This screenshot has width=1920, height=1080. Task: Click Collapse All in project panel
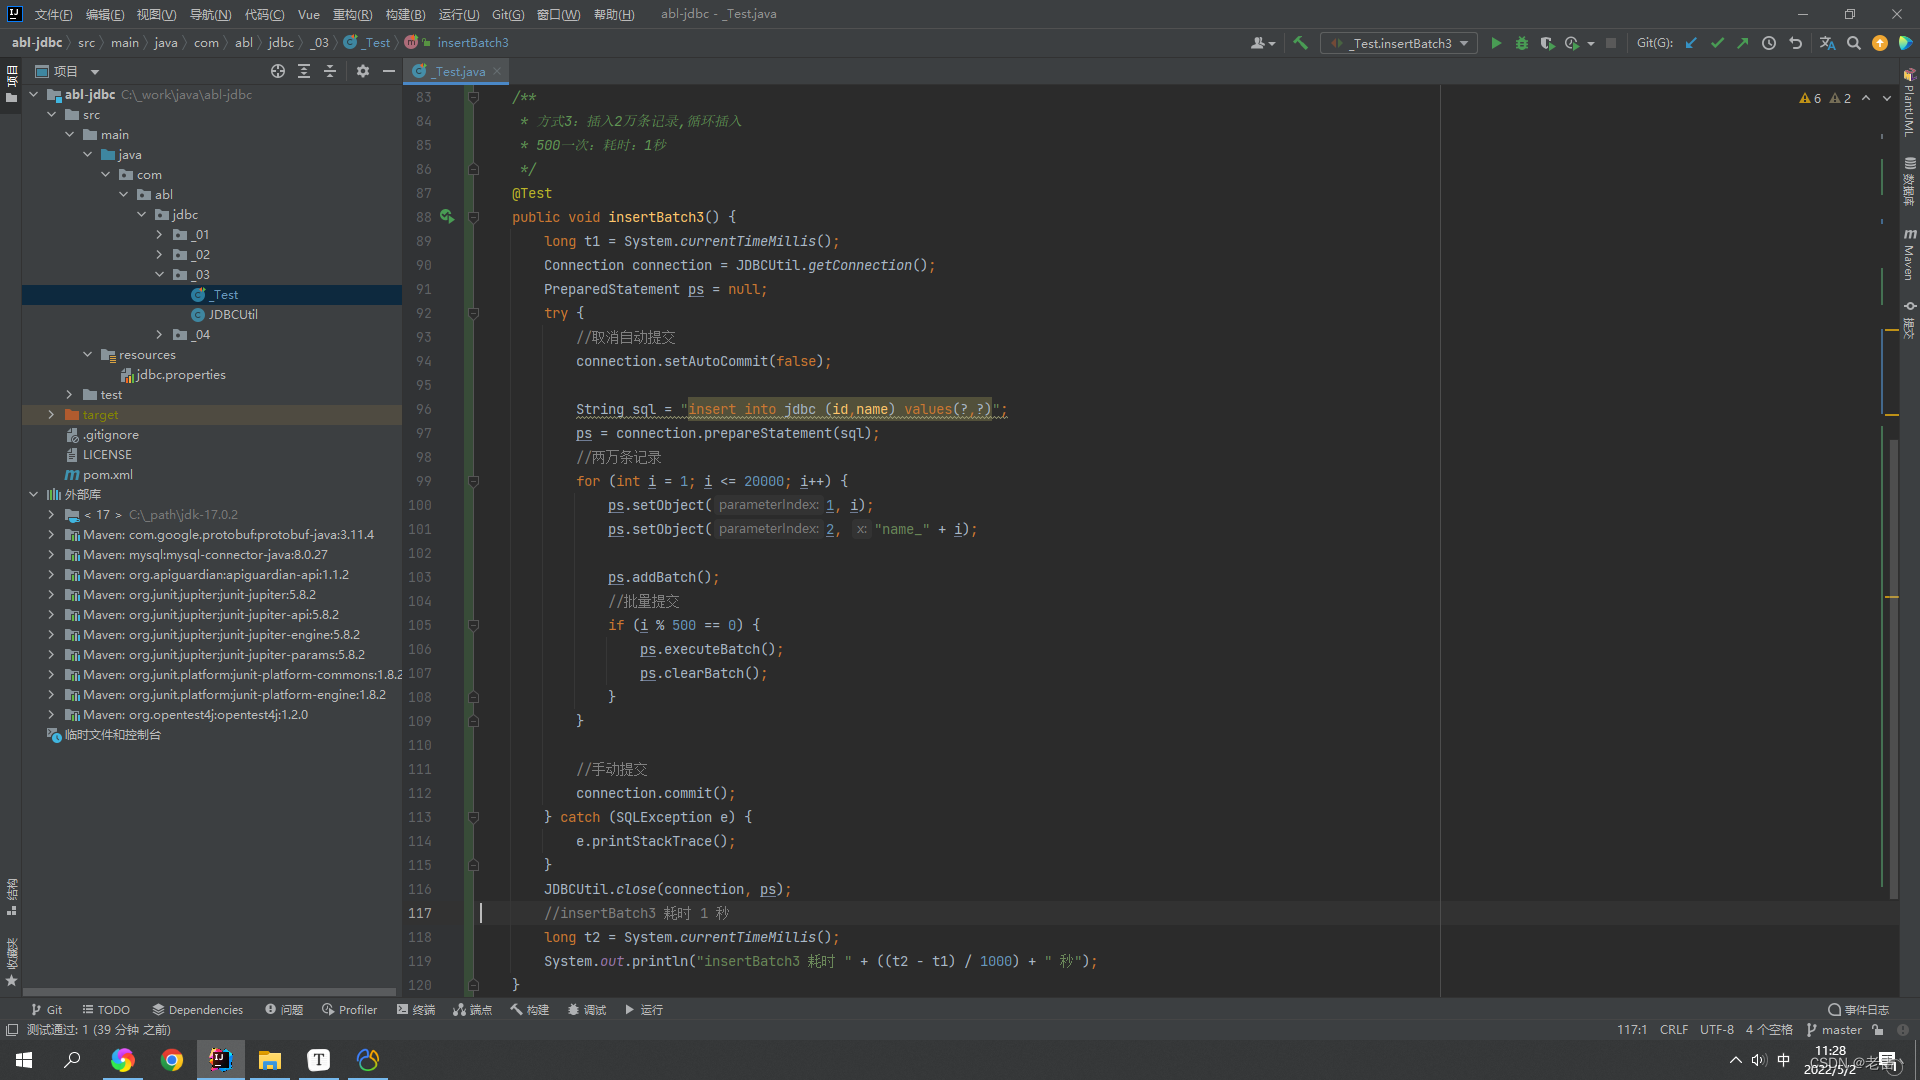(x=330, y=71)
